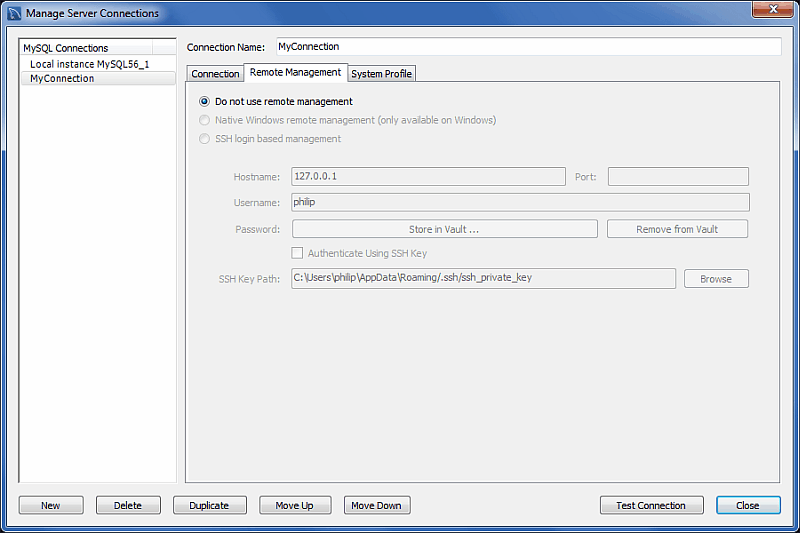Select Native Windows remote management radio button
800x533 pixels.
pyautogui.click(x=205, y=120)
